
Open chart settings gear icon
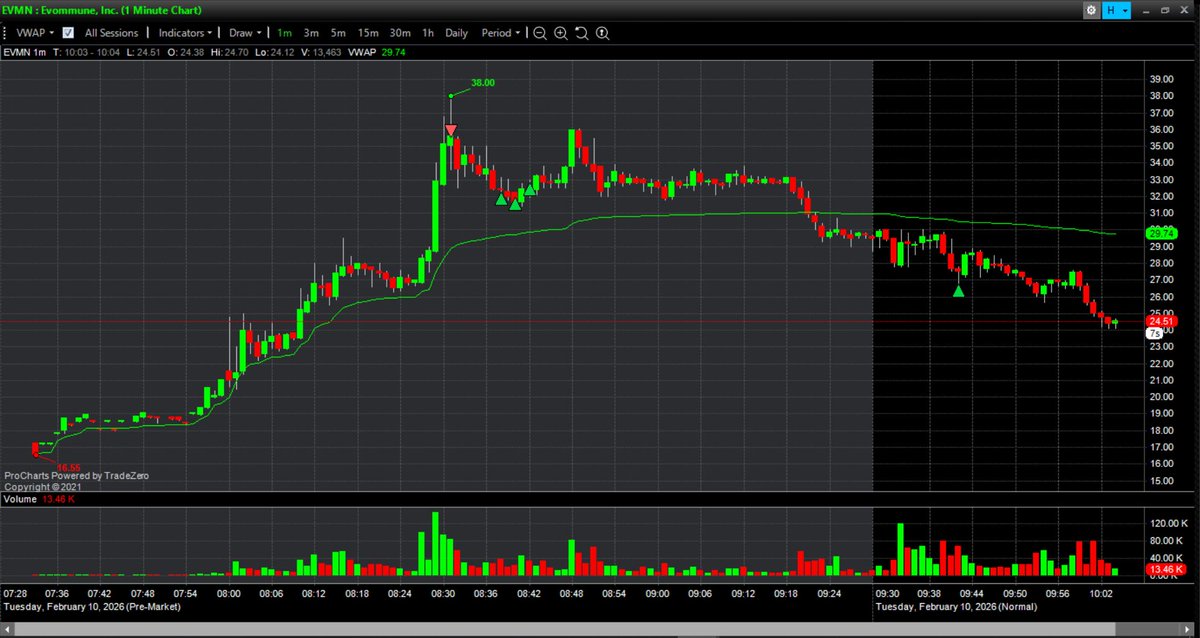click(x=1091, y=10)
